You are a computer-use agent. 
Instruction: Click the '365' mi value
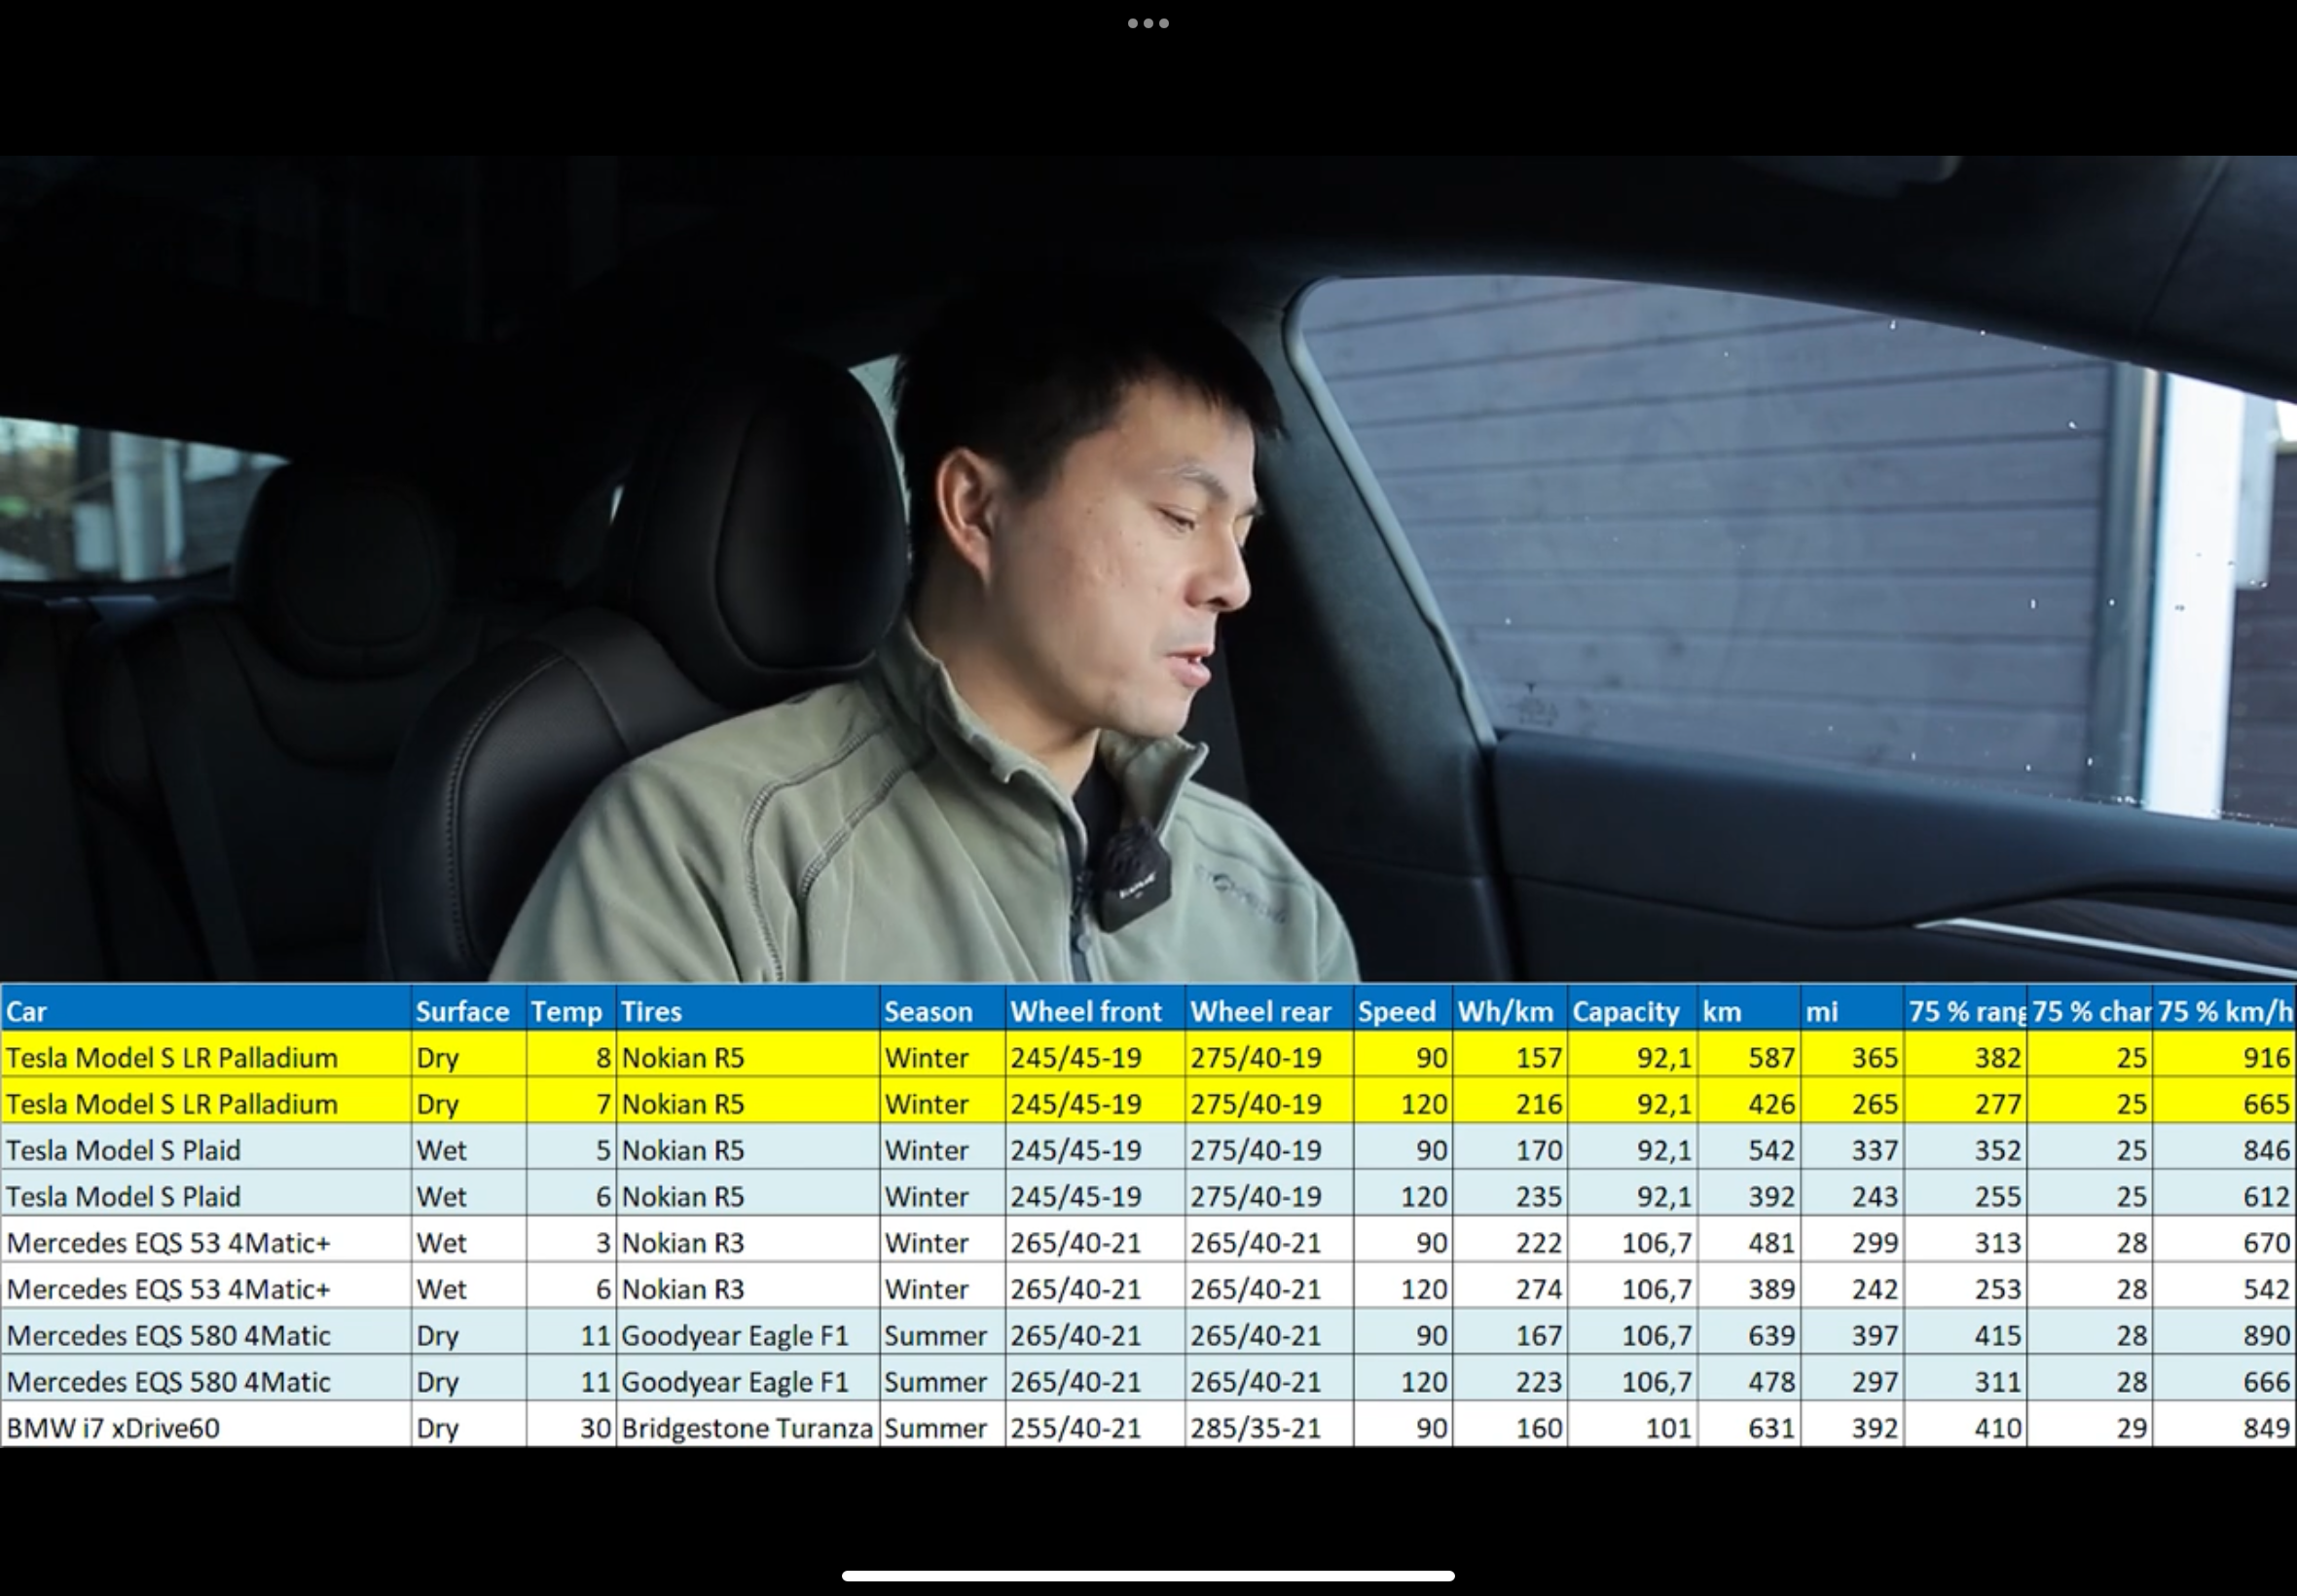click(1852, 1056)
